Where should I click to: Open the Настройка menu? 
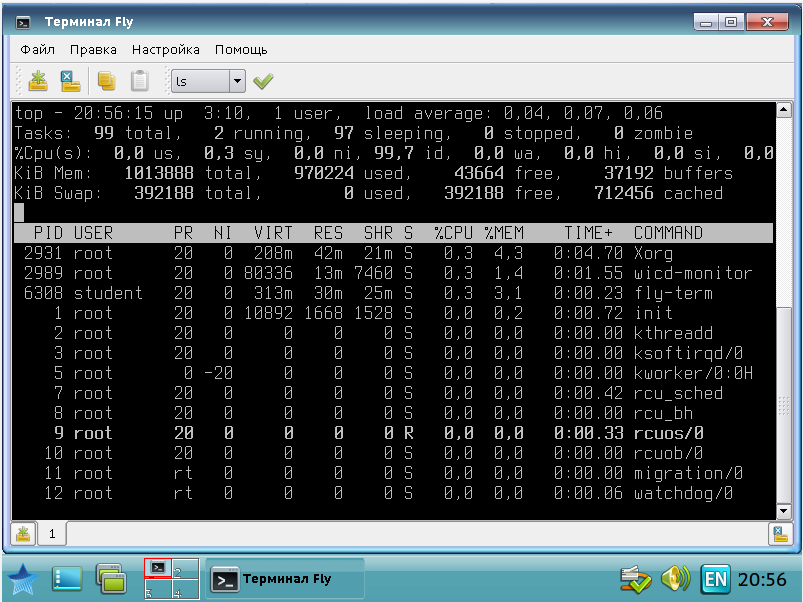[x=165, y=50]
